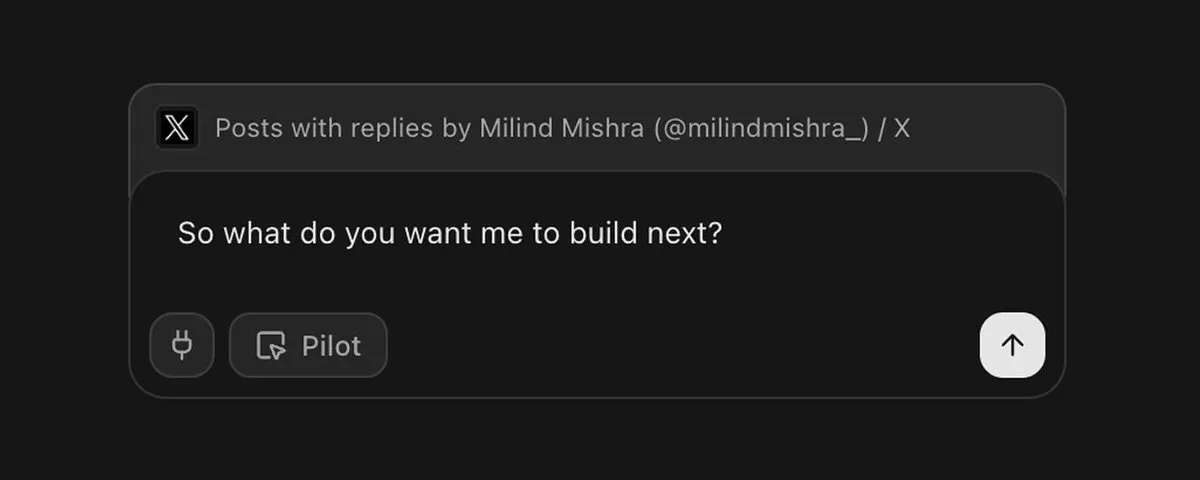
Task: Click the upward arrow send button
Action: (x=1012, y=345)
